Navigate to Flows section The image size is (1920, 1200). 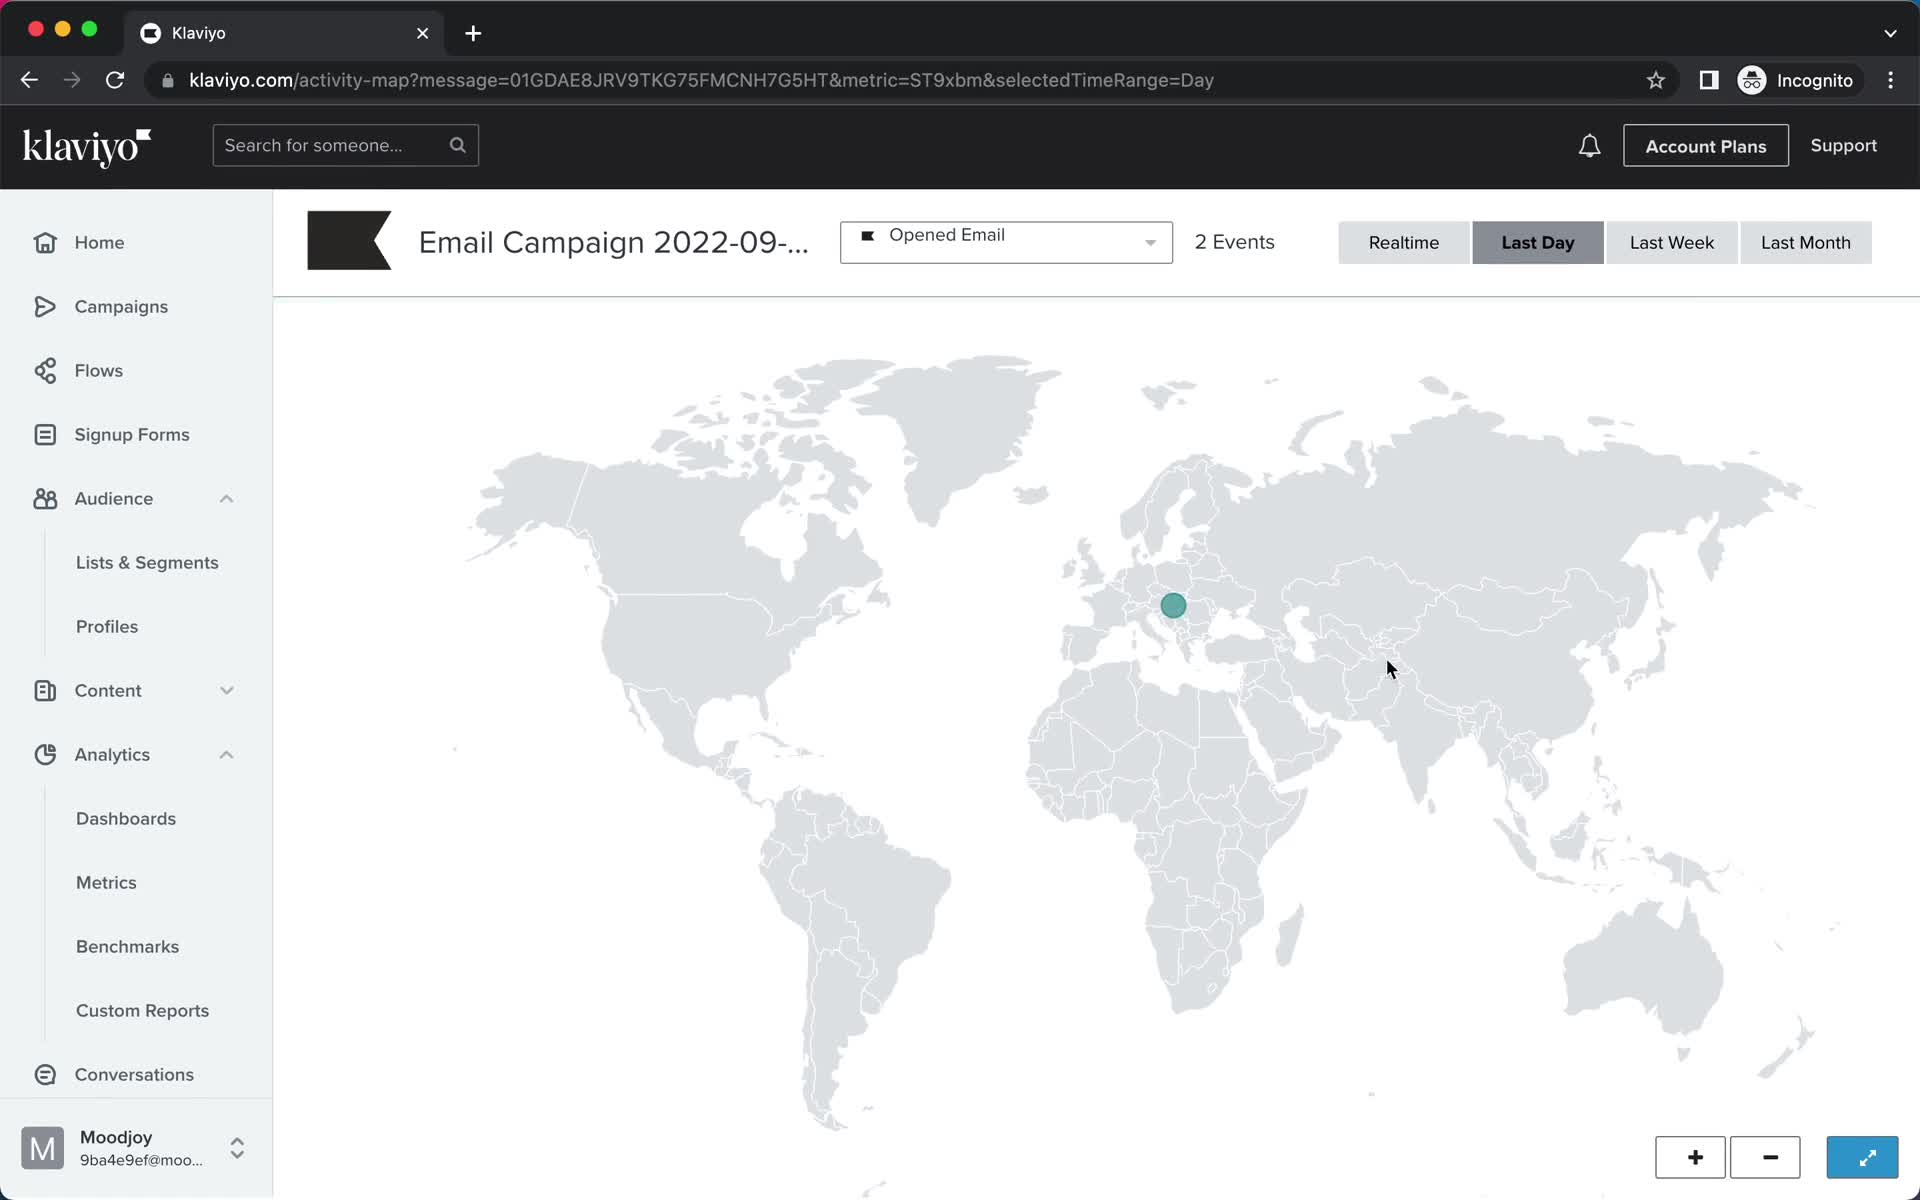point(98,369)
